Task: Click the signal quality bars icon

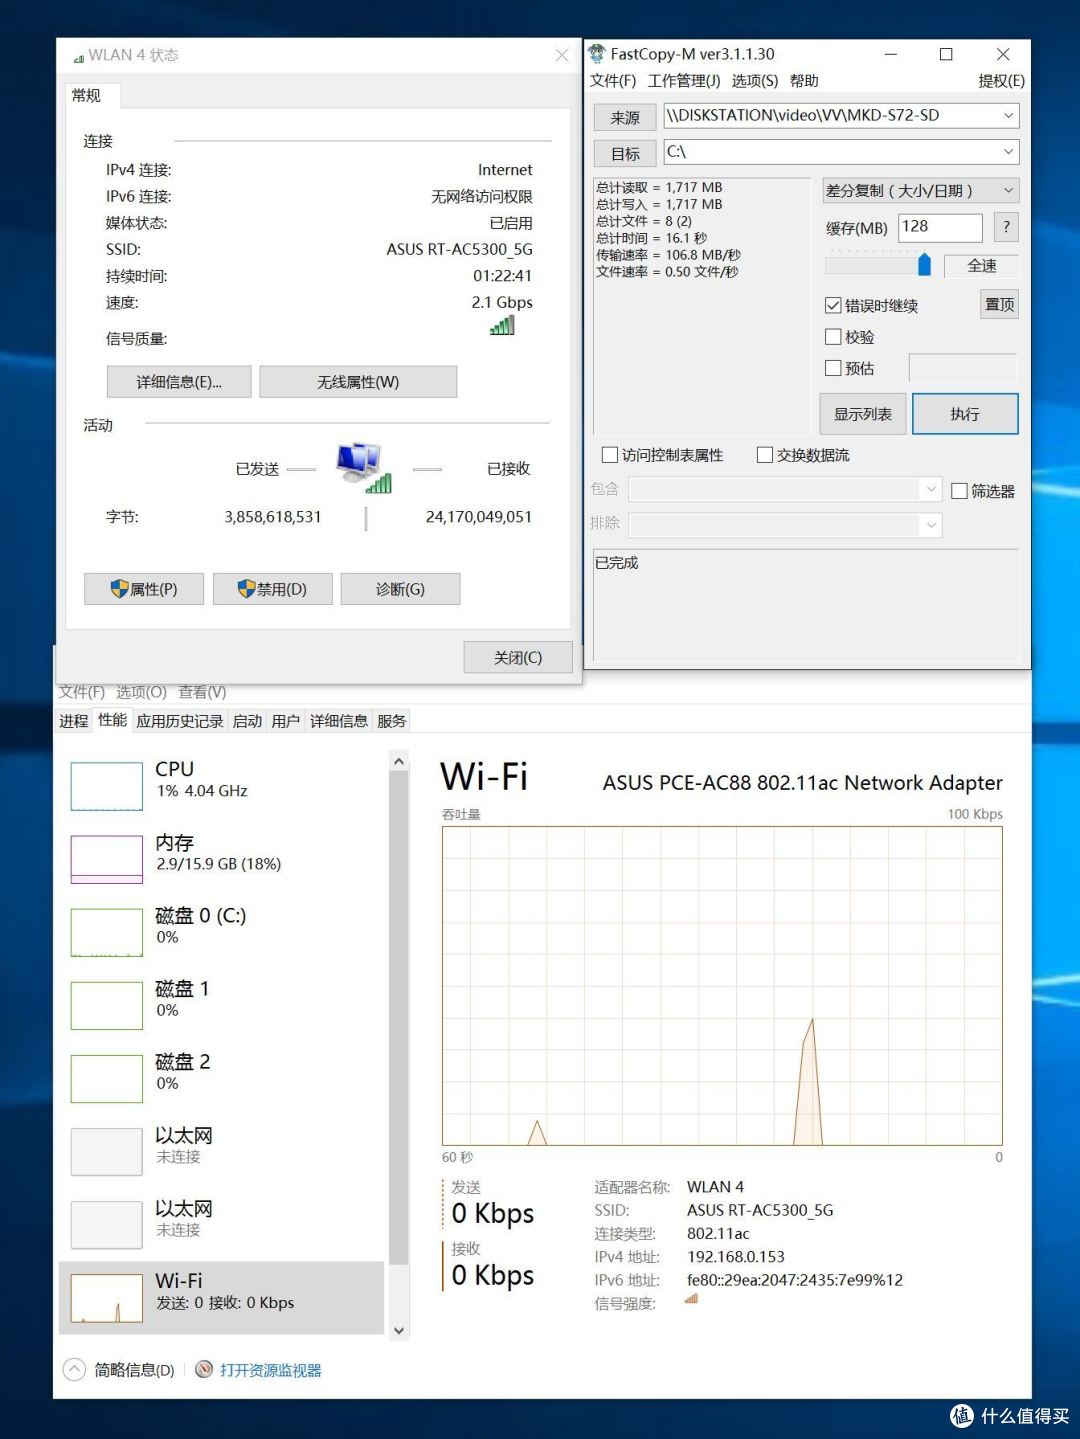Action: [x=502, y=326]
